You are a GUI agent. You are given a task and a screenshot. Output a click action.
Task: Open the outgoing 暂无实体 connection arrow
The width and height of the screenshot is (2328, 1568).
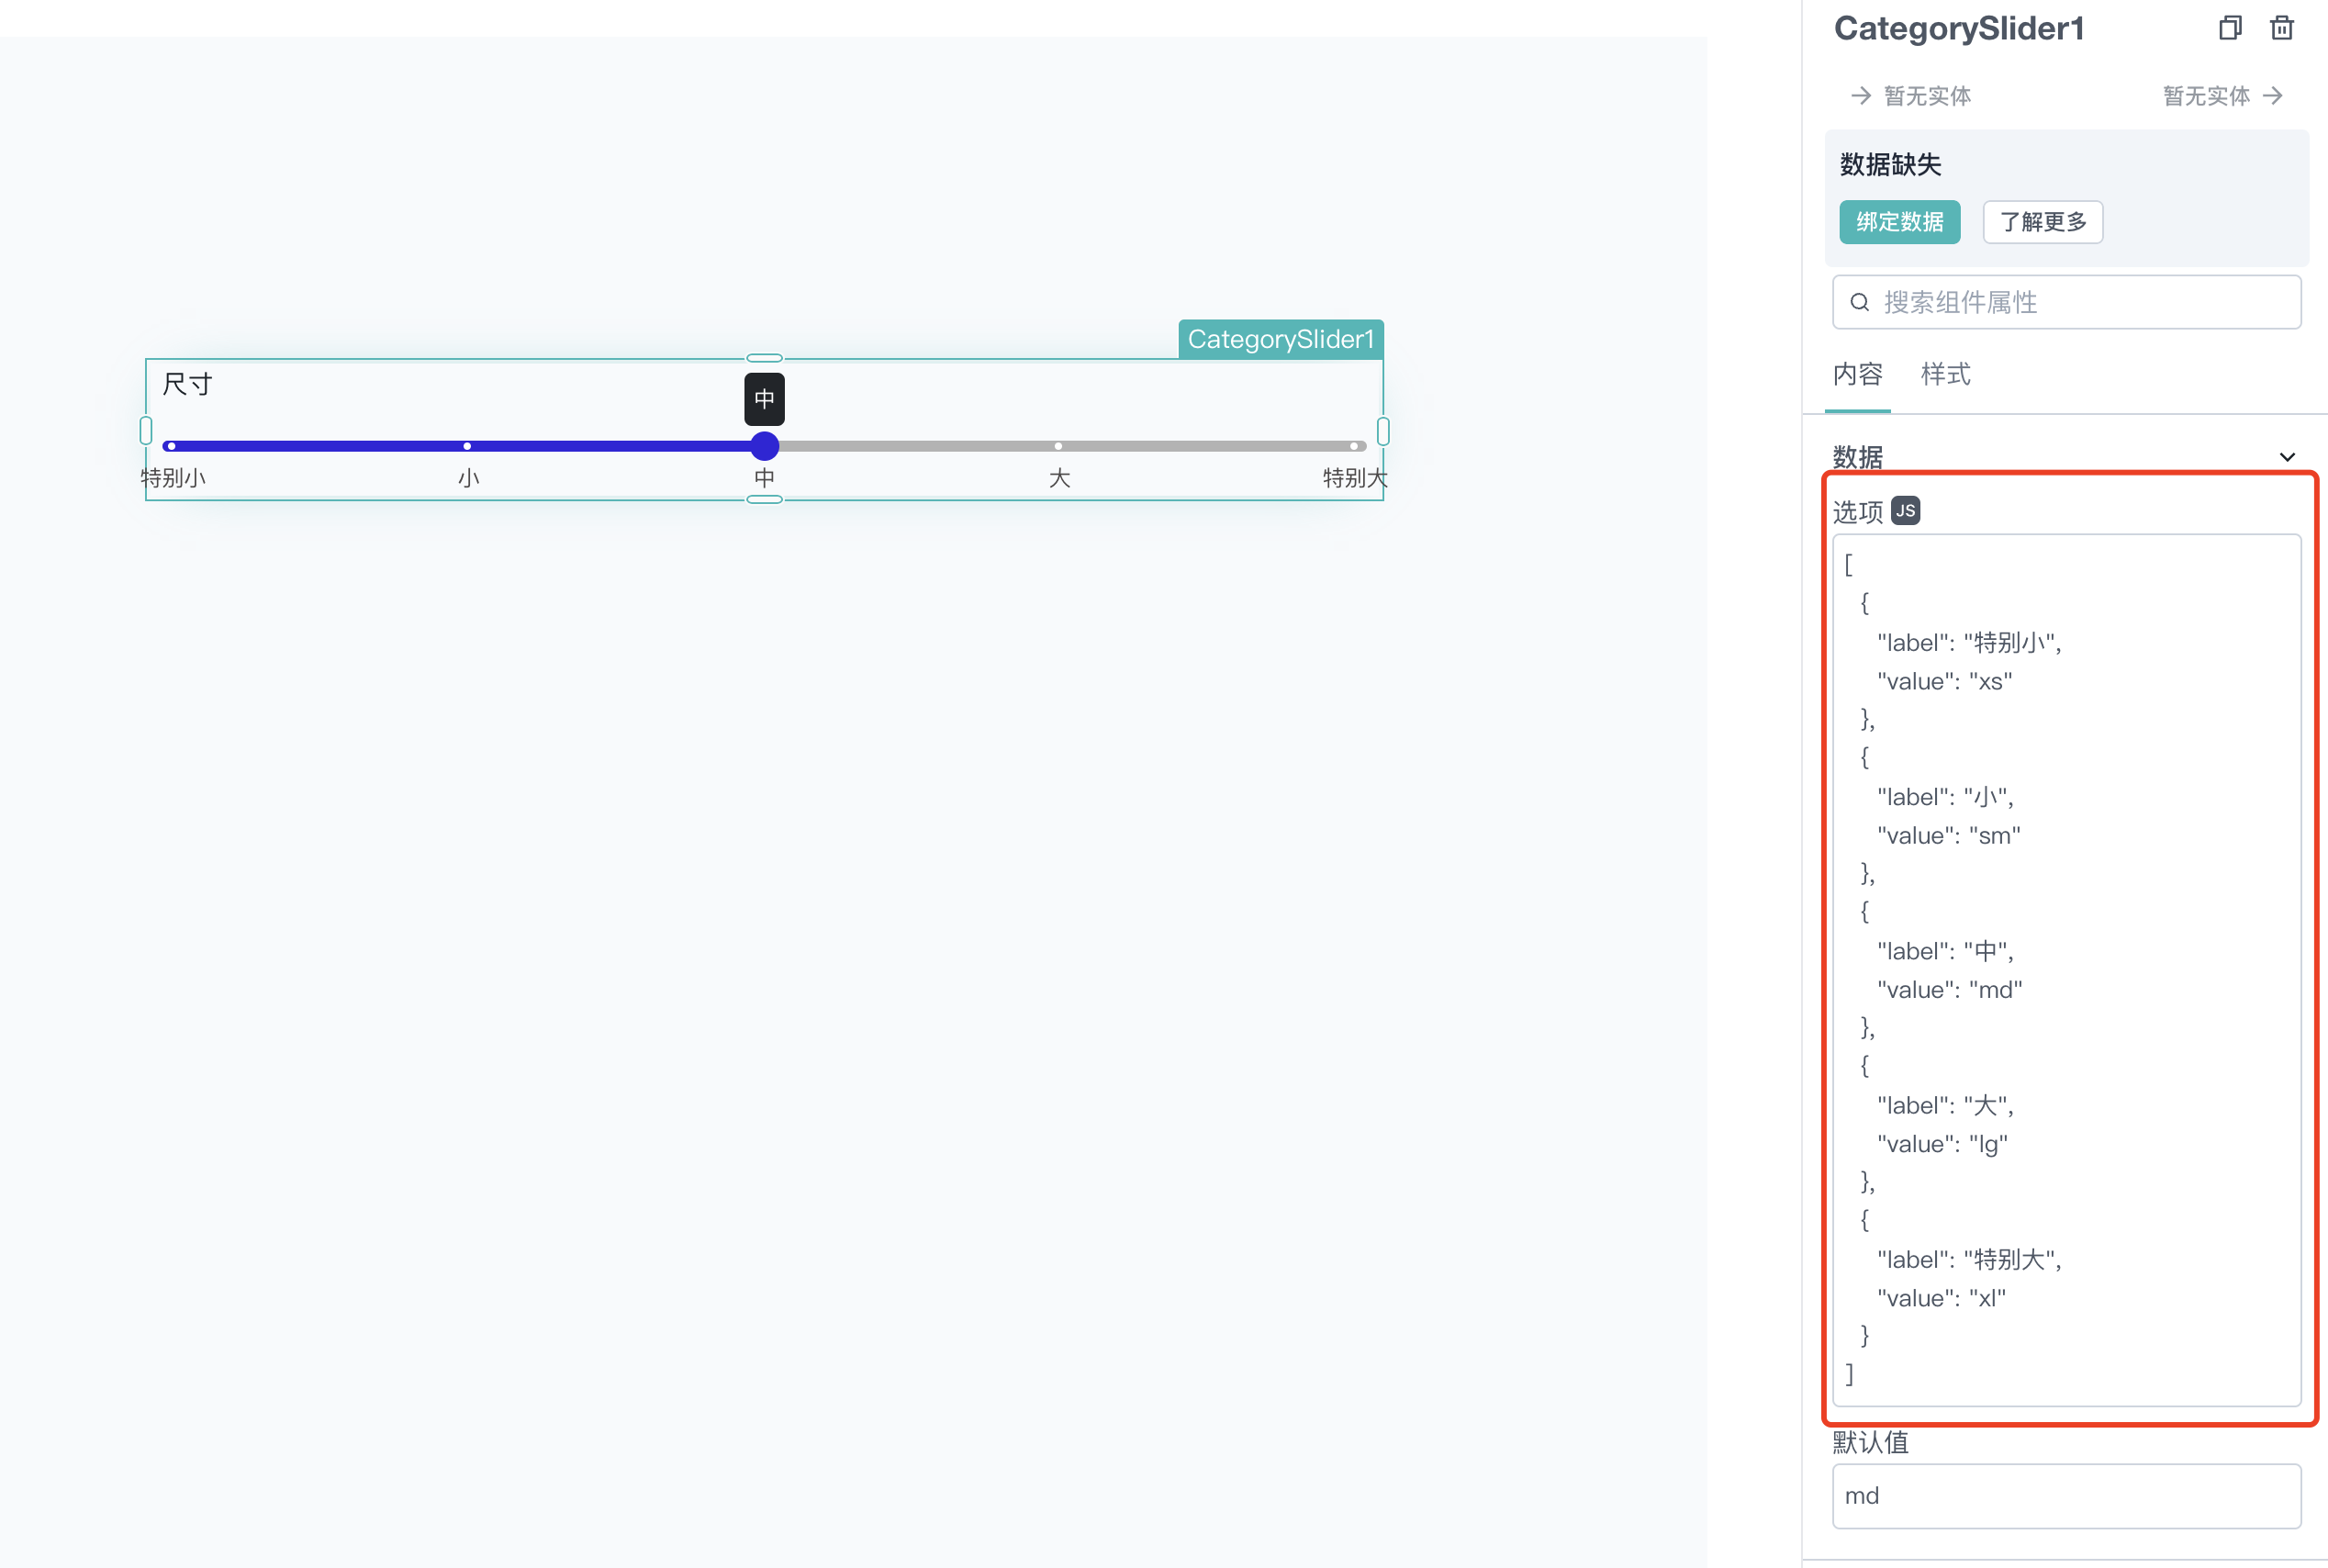2273,96
